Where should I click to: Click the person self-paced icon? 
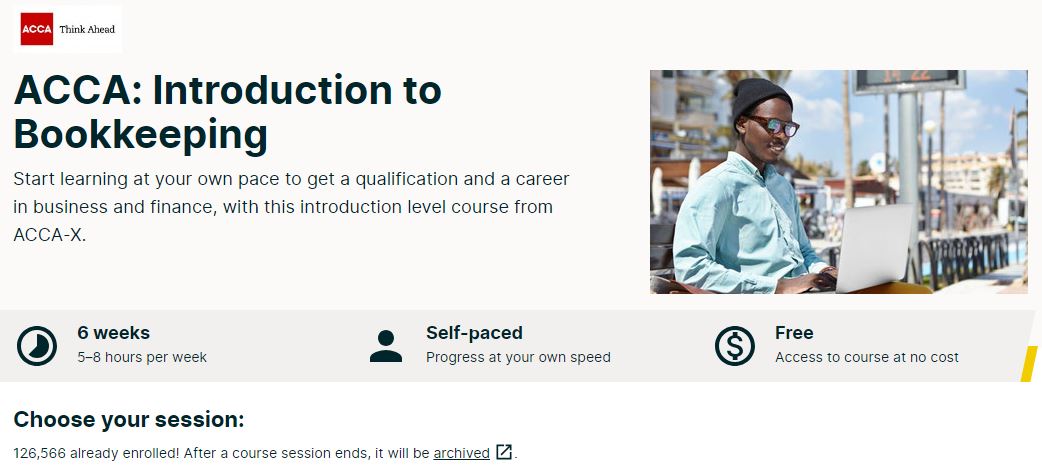point(386,346)
